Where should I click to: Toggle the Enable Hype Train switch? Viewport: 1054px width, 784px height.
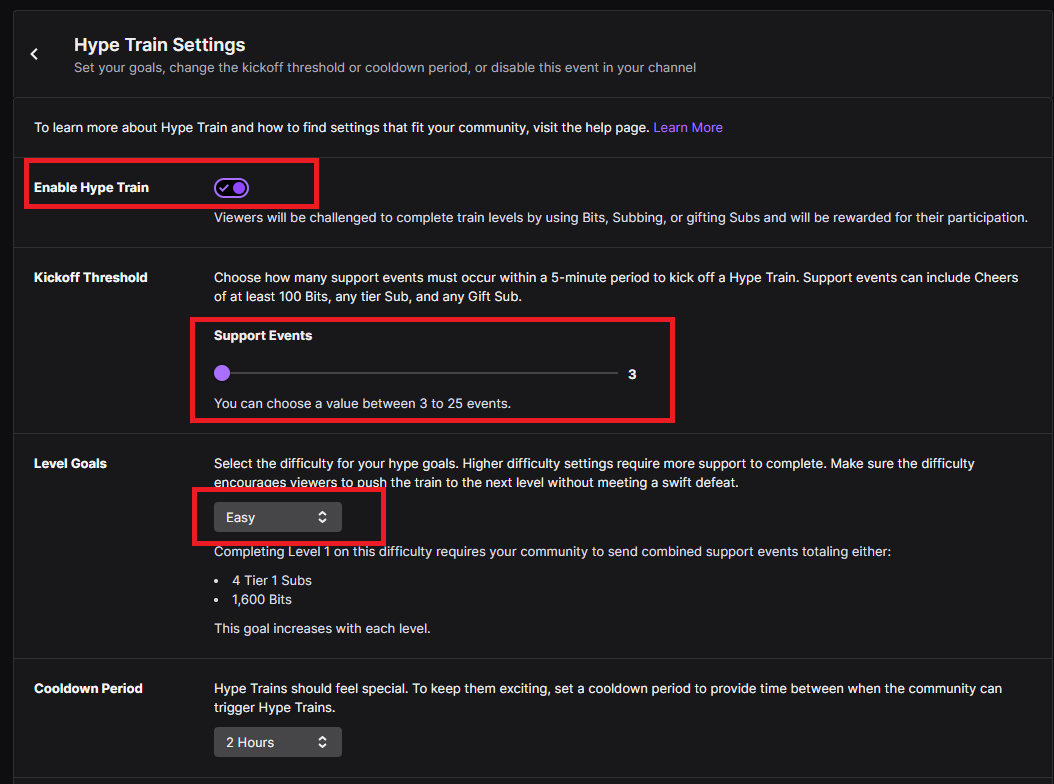[x=231, y=188]
